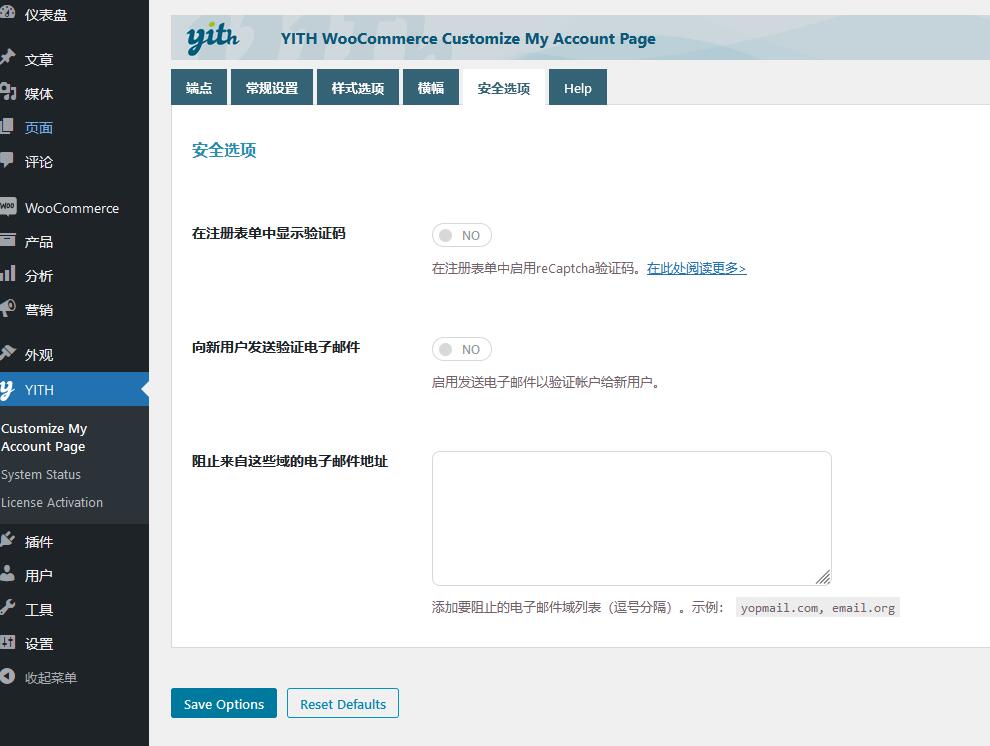Click the WooCommerce logo icon in sidebar
Viewport: 990px width, 746px height.
coord(7,207)
